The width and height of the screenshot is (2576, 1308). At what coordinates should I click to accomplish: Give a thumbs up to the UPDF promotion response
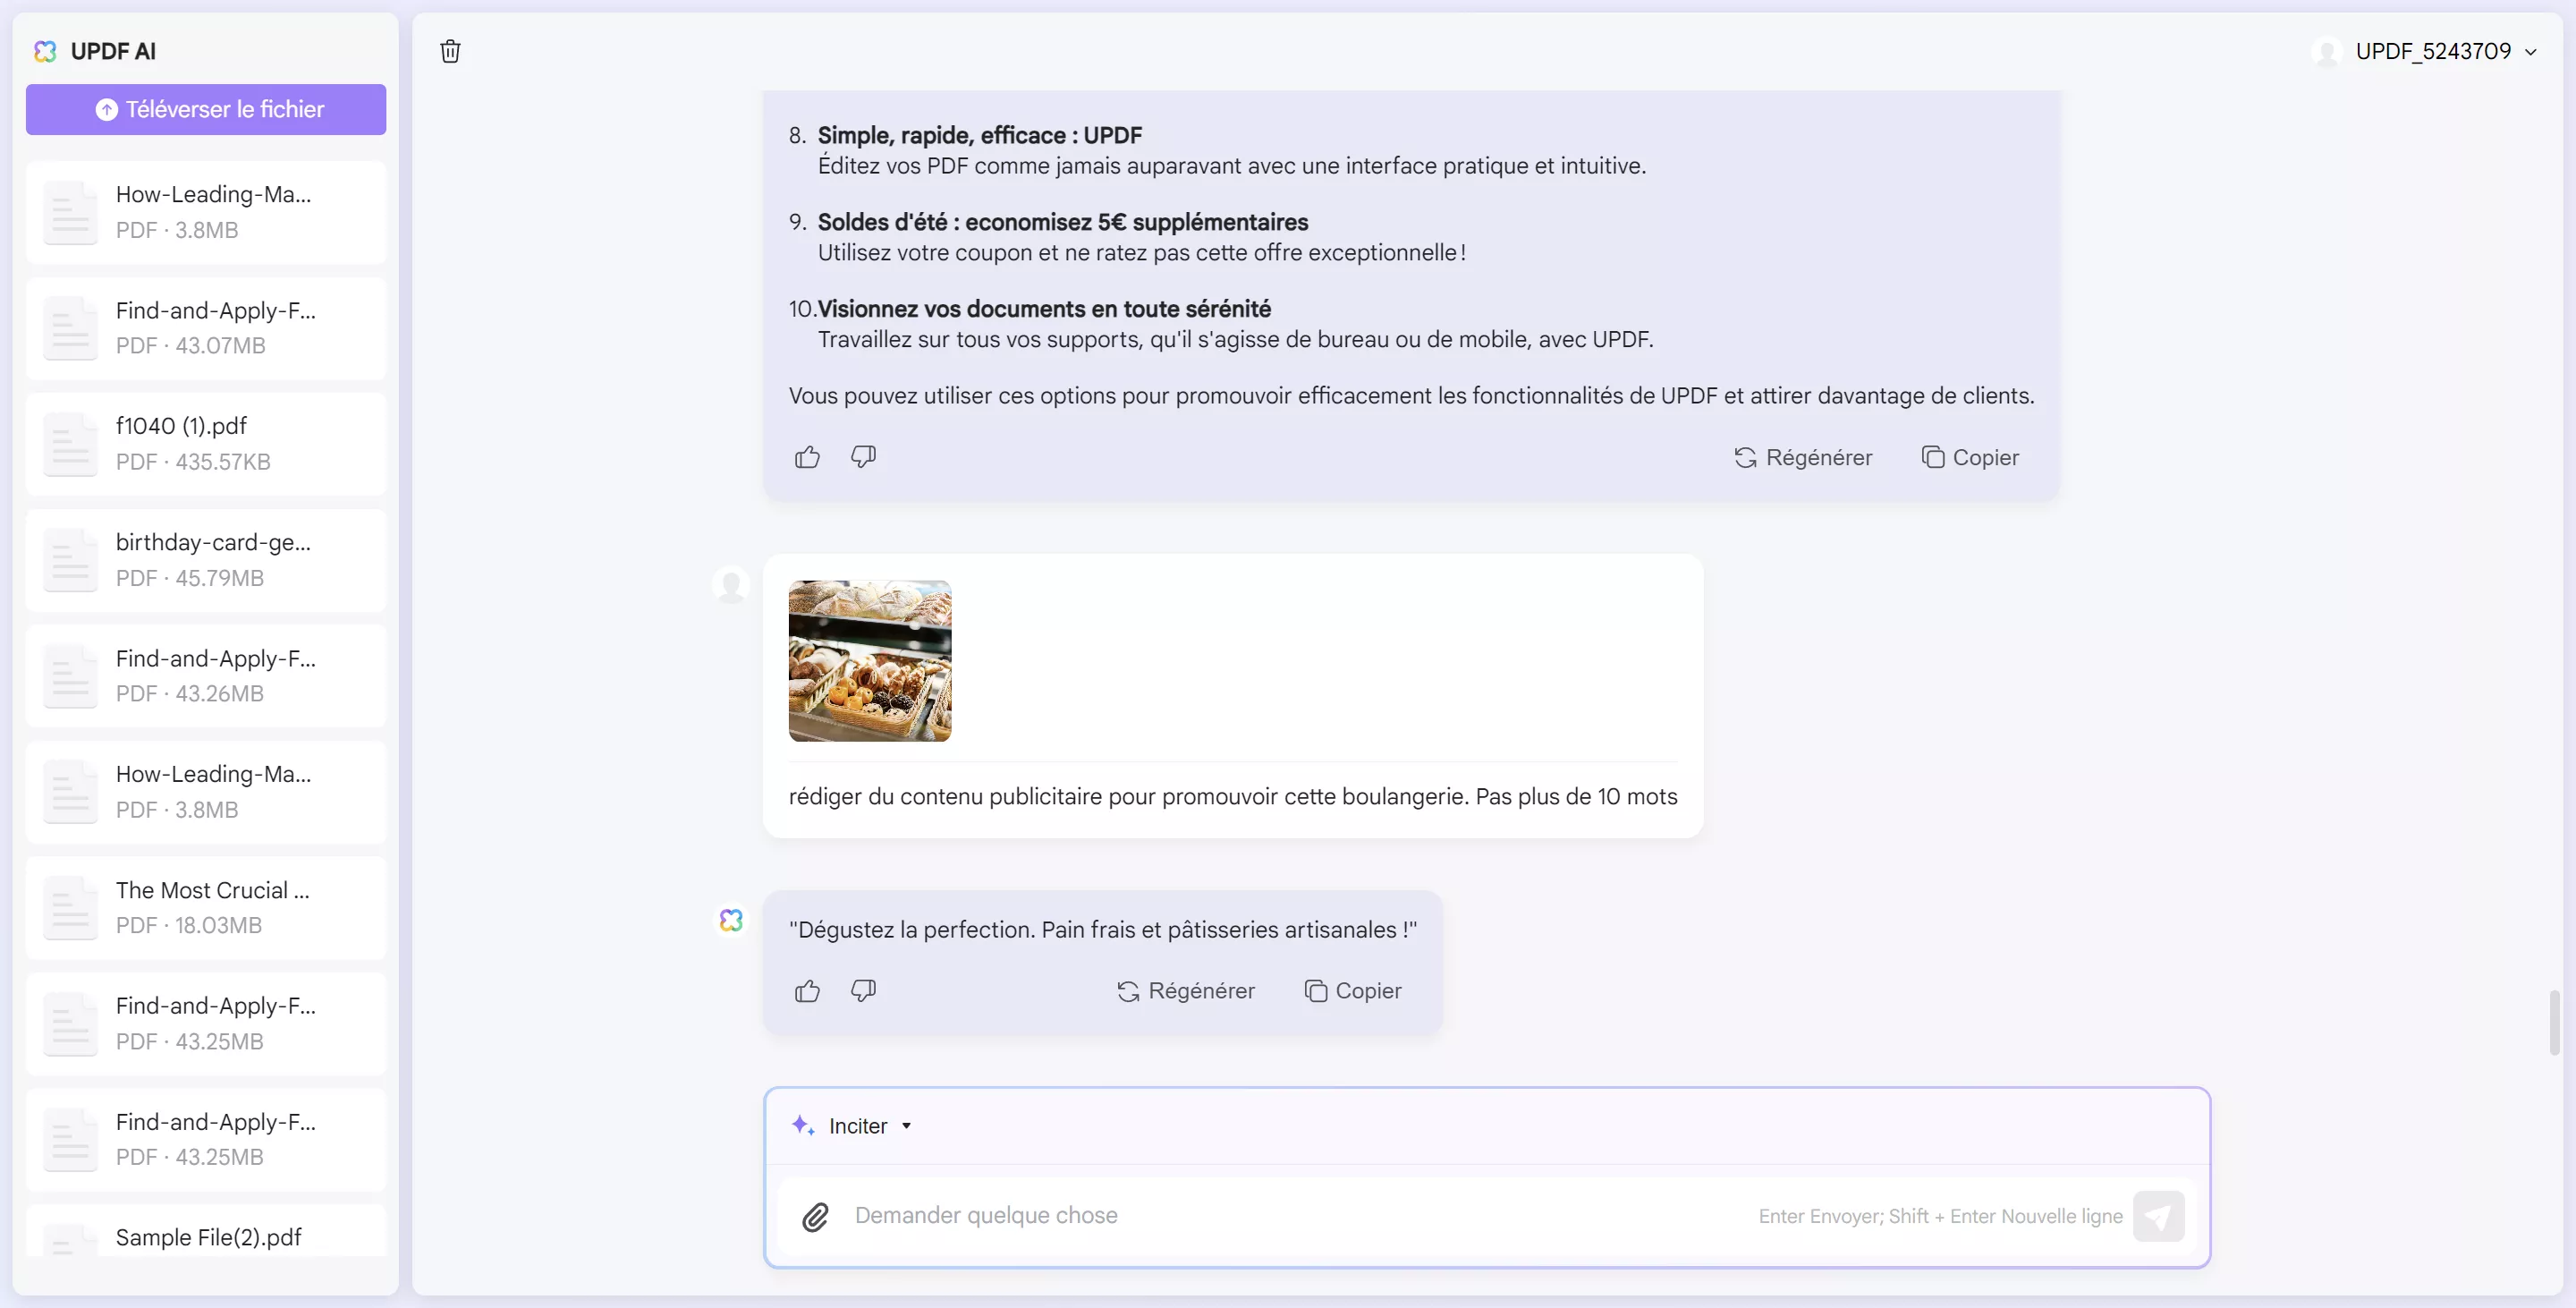[x=807, y=457]
